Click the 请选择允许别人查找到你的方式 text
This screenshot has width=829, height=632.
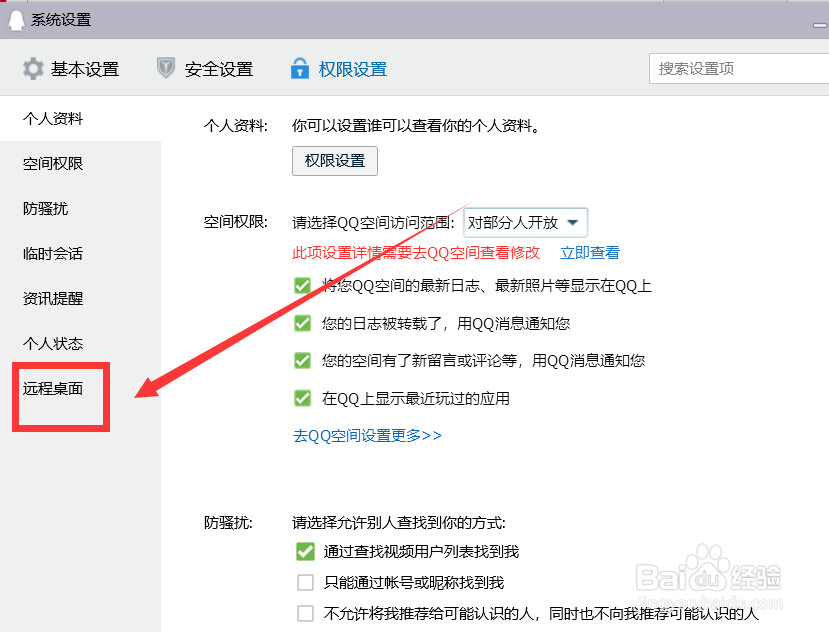tap(399, 523)
